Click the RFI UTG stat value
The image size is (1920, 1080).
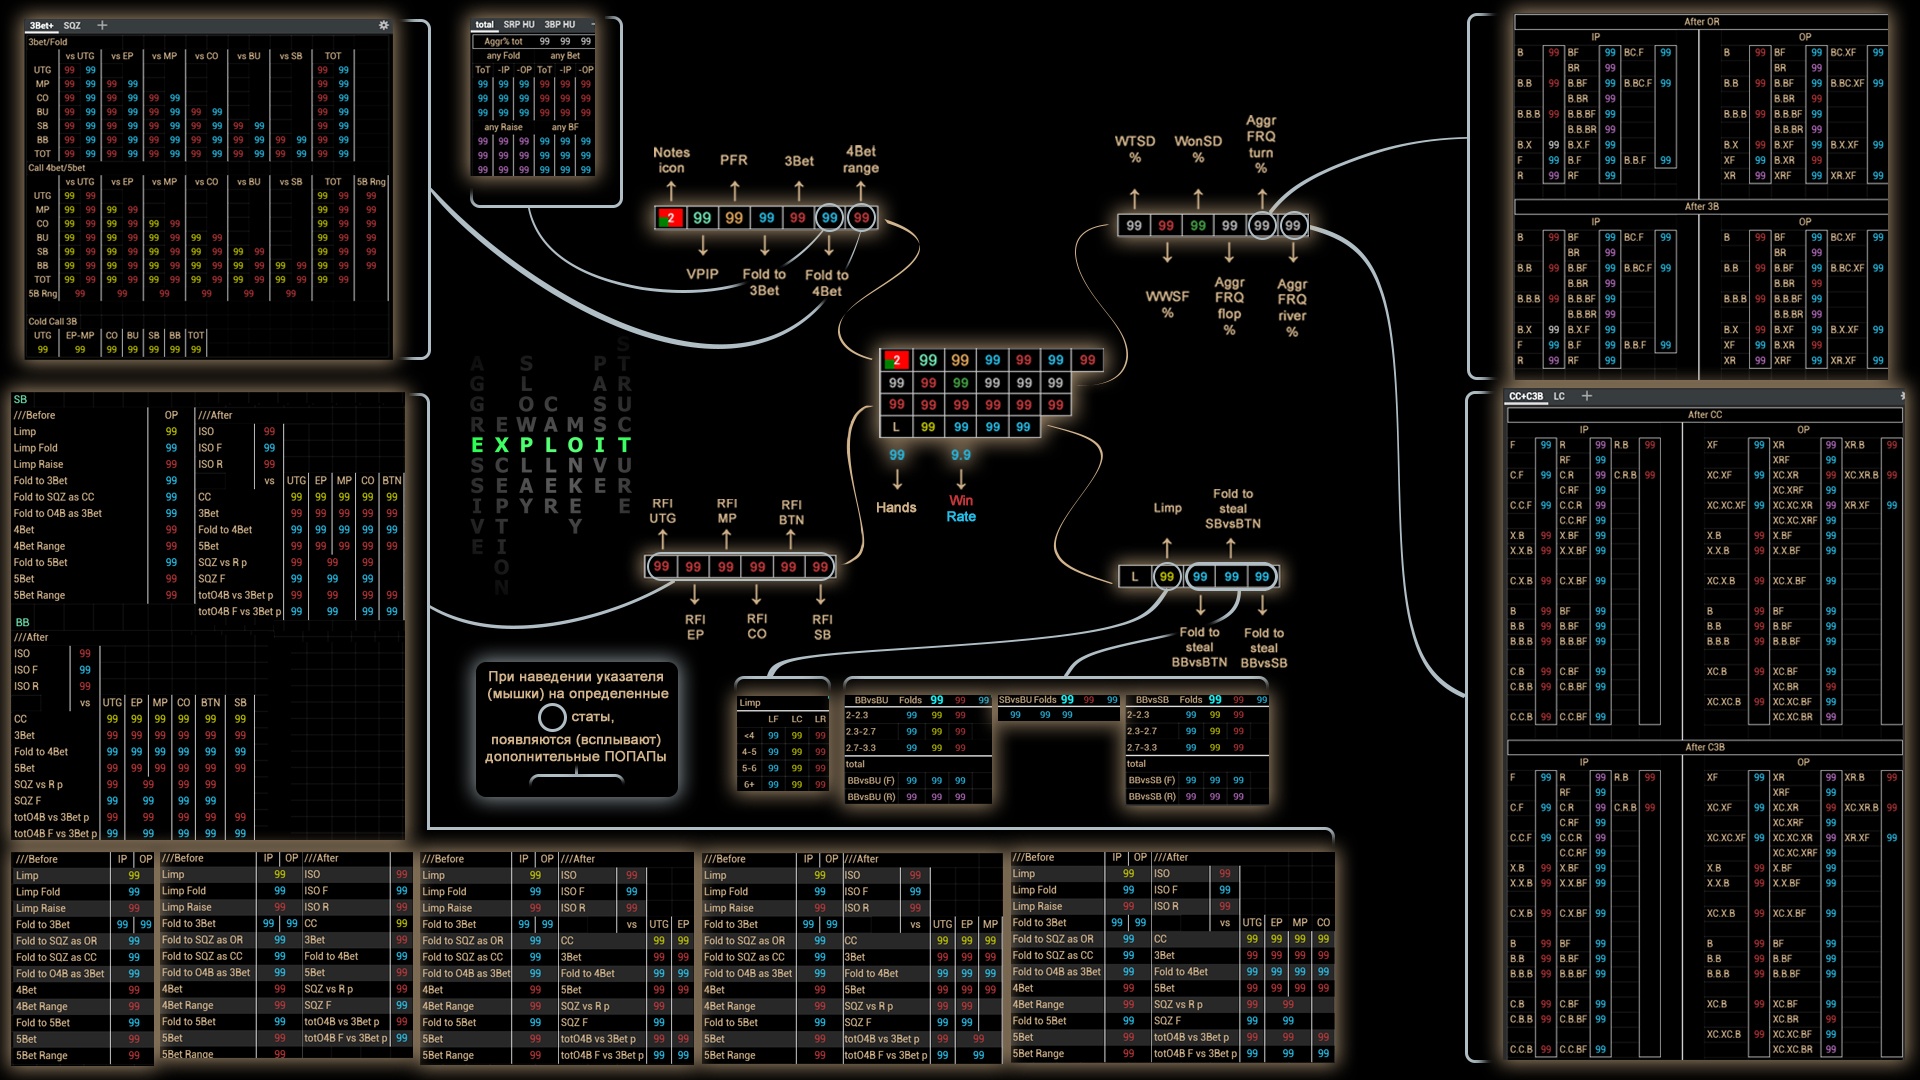661,567
